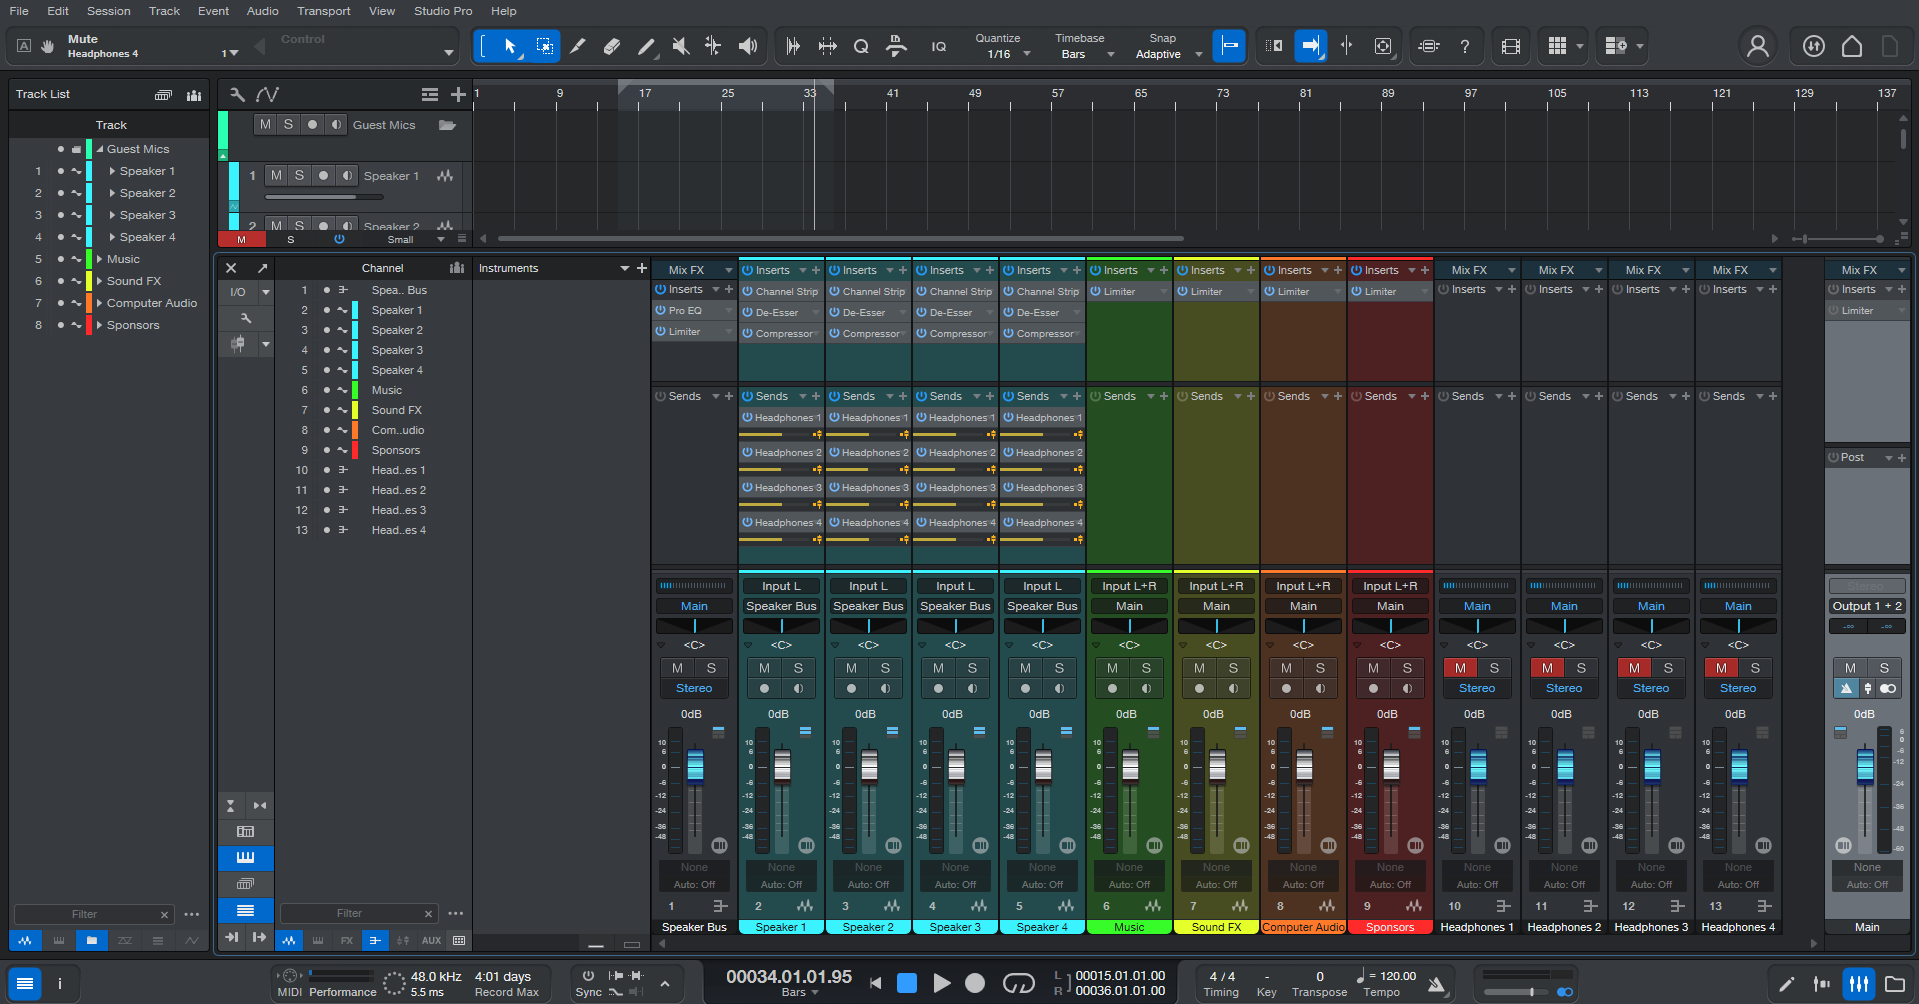The width and height of the screenshot is (1919, 1004).
Task: Select the Eraser tool
Action: pos(612,46)
